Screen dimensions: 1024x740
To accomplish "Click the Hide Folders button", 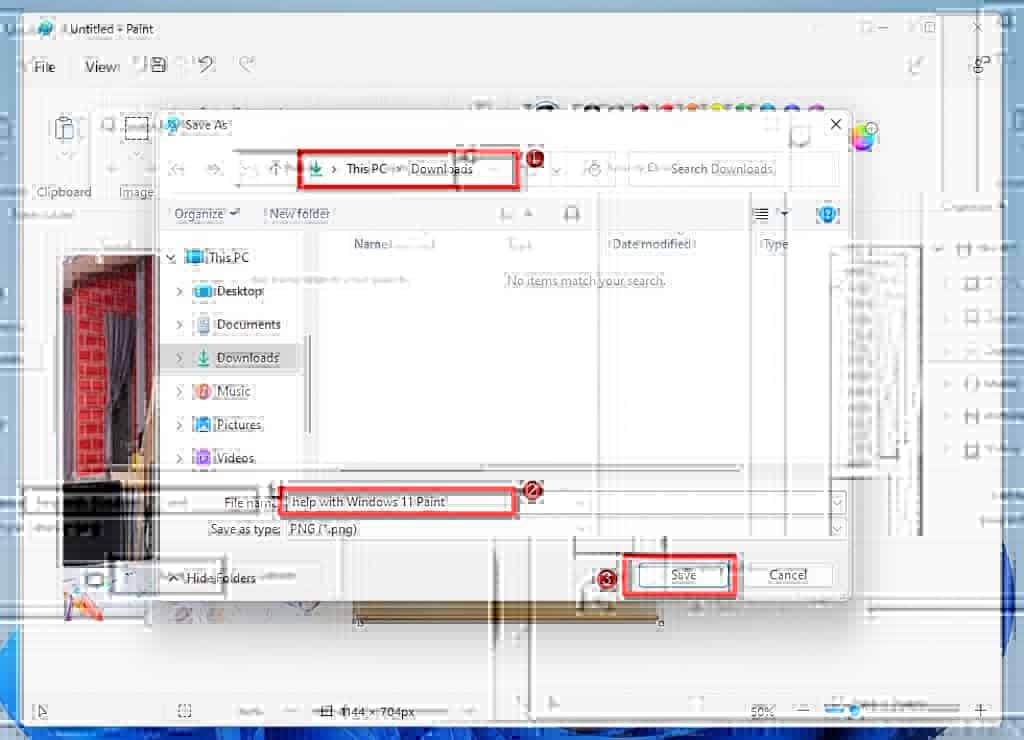I will pos(212,578).
